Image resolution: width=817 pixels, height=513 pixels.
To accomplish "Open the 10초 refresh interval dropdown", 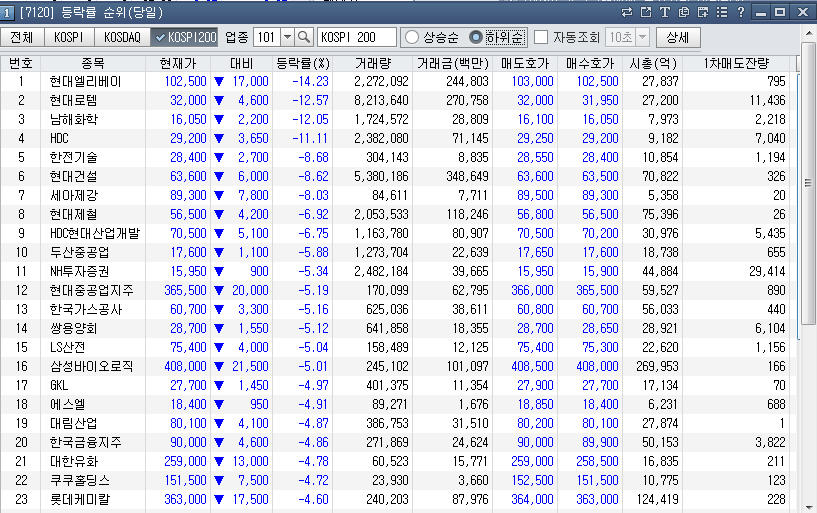I will (641, 37).
